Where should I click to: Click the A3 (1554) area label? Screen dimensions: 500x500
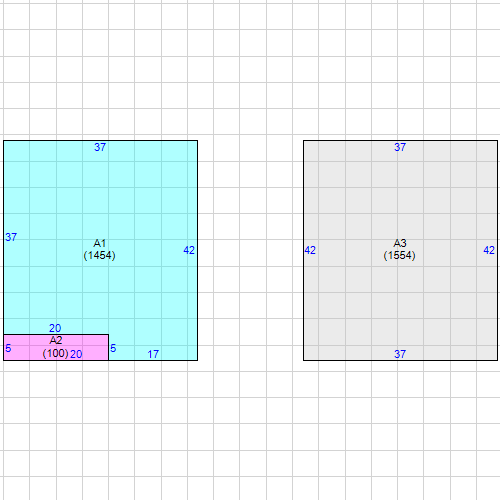pos(399,249)
